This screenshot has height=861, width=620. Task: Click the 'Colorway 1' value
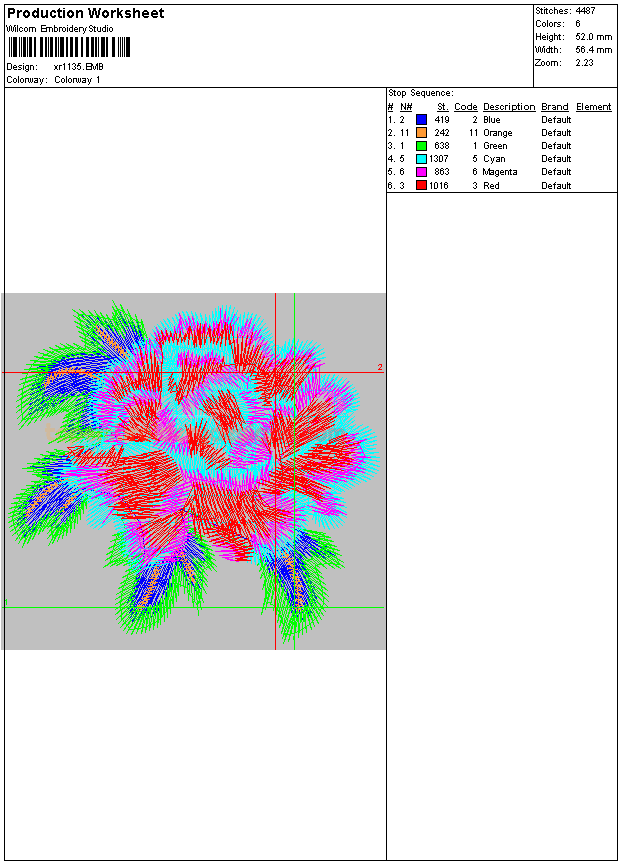click(77, 80)
